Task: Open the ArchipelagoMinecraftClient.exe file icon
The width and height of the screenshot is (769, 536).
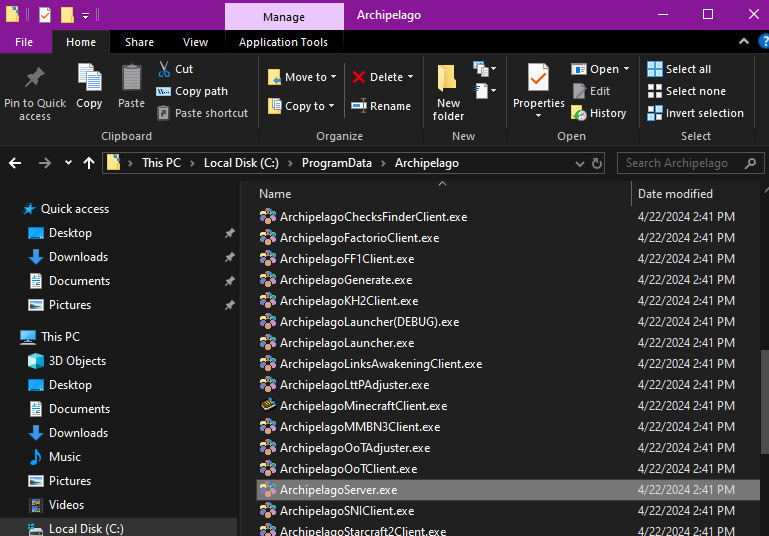Action: (268, 406)
